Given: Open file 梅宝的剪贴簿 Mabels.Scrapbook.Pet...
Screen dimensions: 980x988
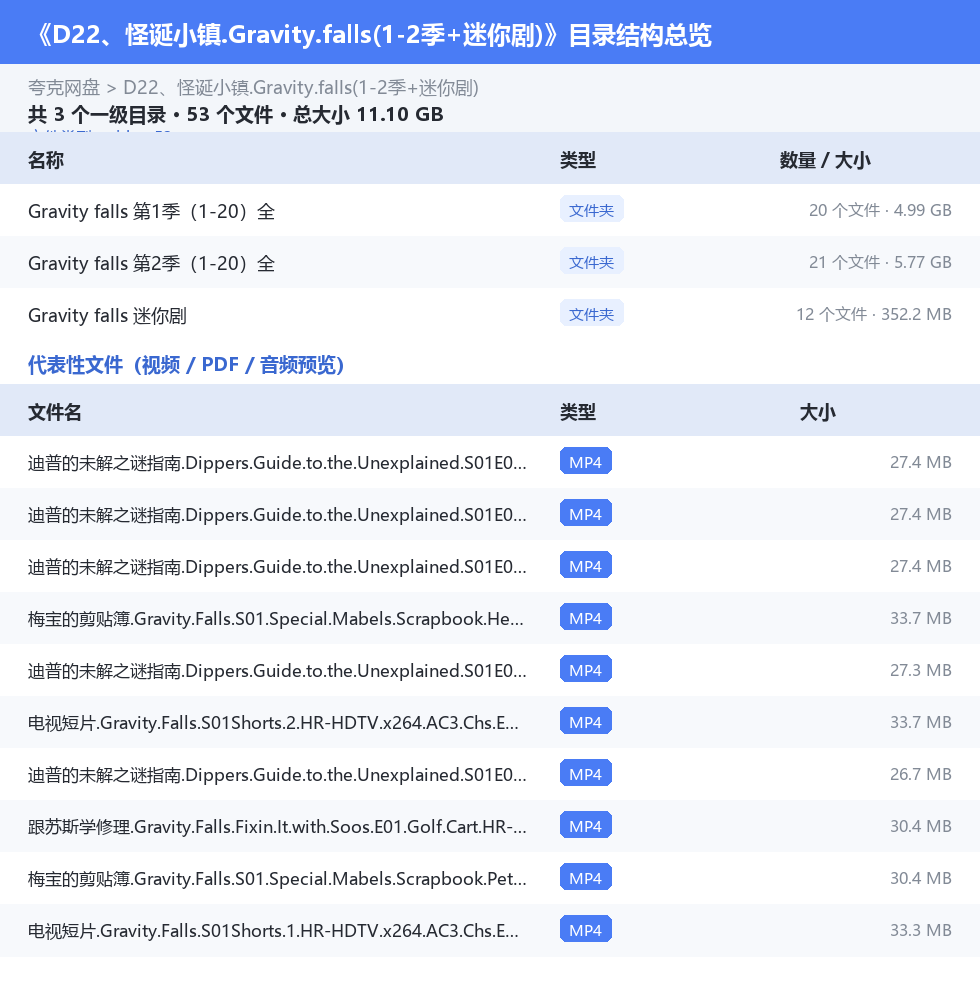Looking at the screenshot, I should pyautogui.click(x=277, y=879).
